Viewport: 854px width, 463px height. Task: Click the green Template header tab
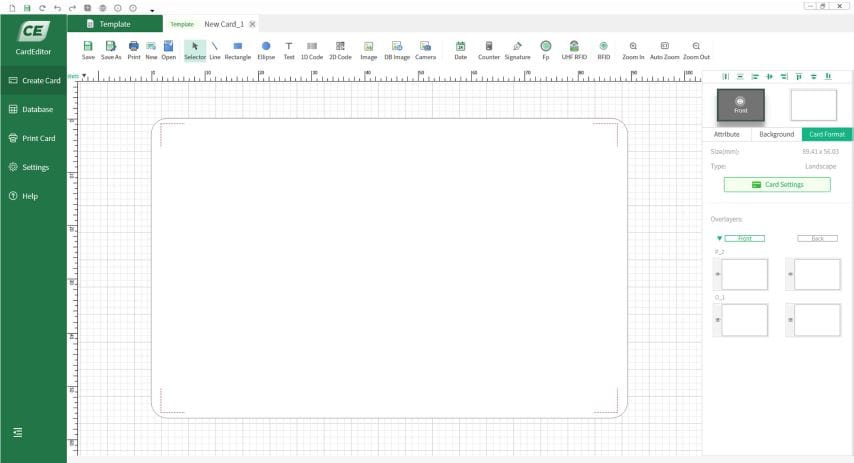tap(115, 24)
